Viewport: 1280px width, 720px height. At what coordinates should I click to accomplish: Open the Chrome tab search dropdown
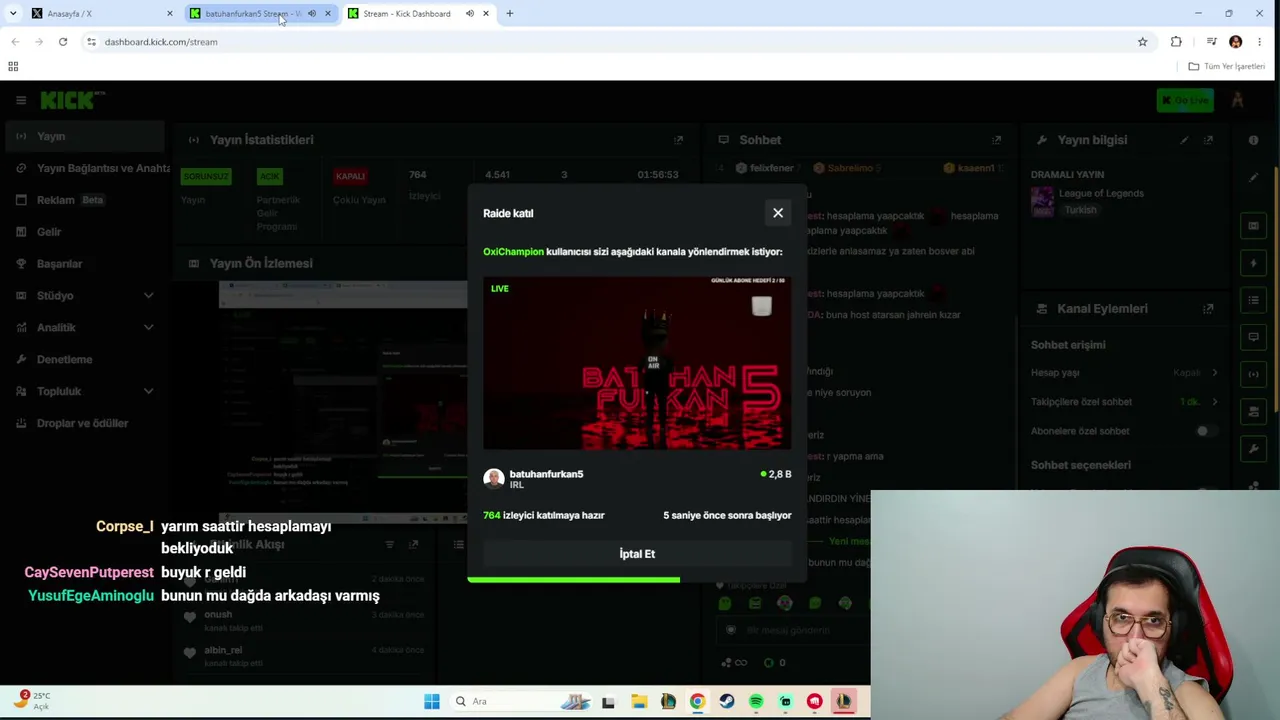(13, 14)
